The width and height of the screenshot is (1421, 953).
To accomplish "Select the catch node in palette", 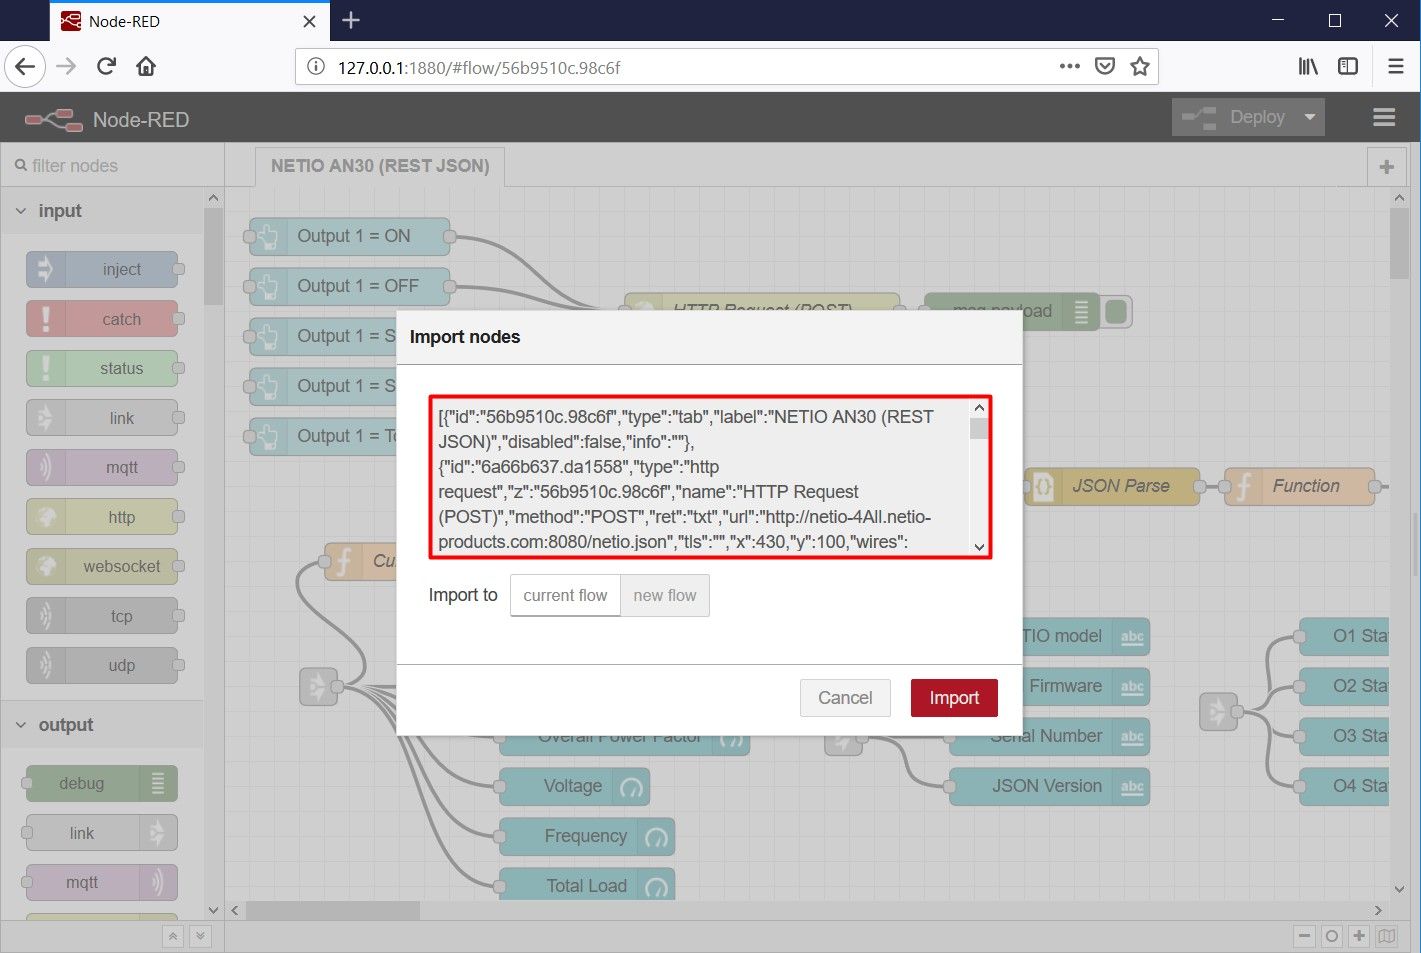I will point(103,318).
